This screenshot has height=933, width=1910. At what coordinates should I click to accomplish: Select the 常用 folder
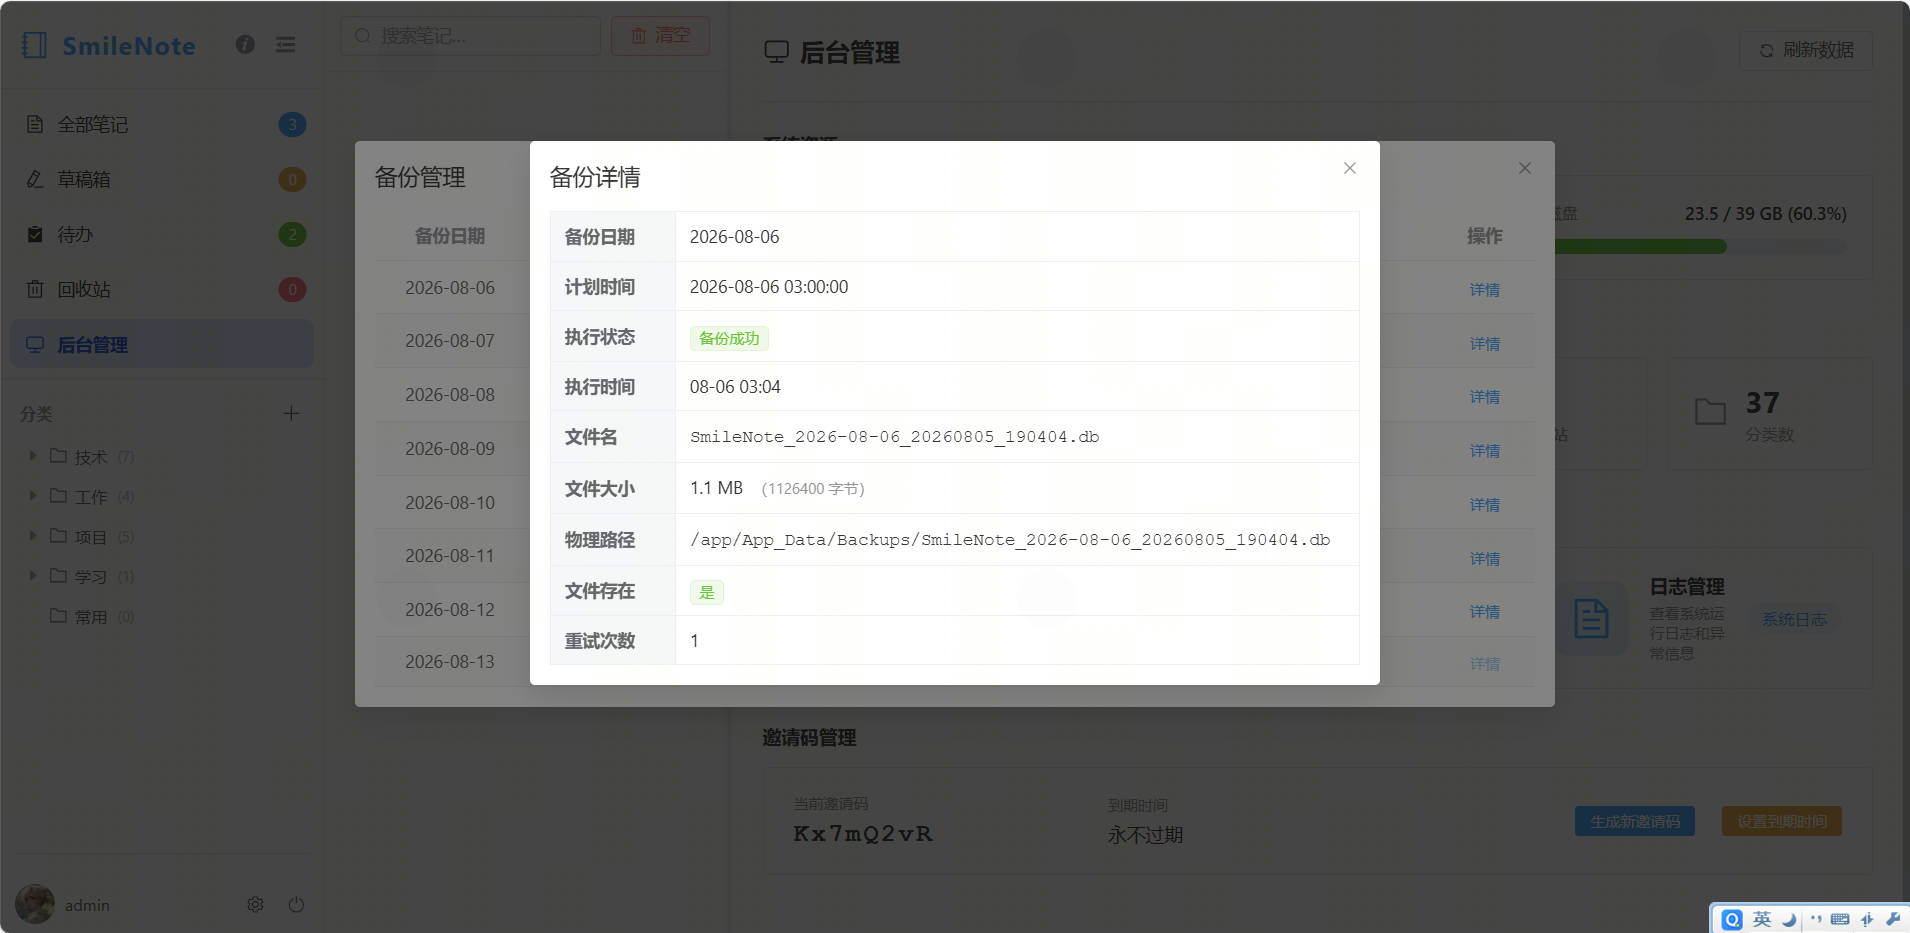[x=91, y=617]
